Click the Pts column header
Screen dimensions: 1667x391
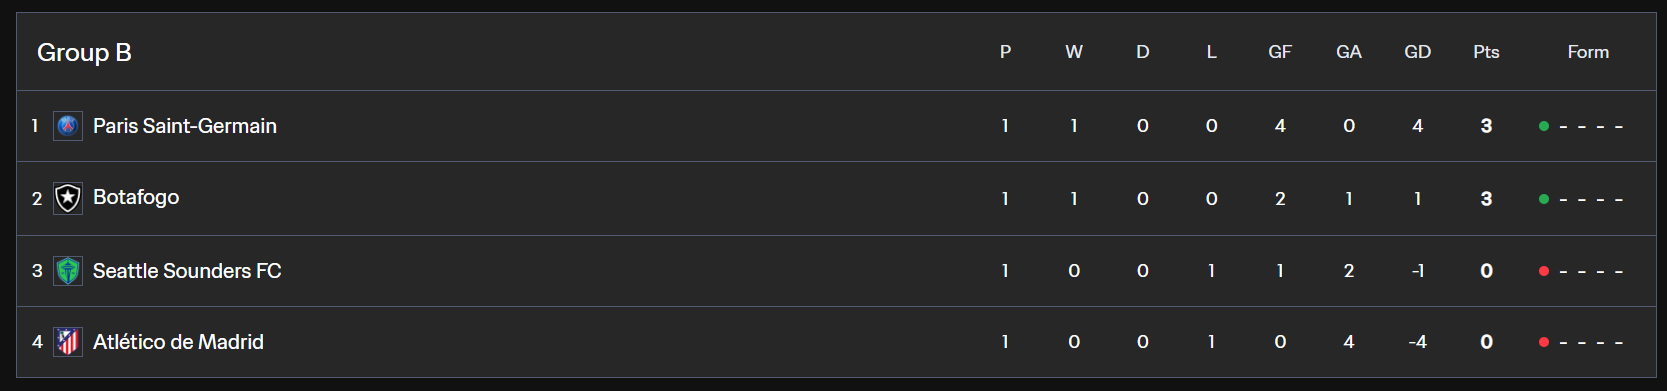click(1486, 52)
